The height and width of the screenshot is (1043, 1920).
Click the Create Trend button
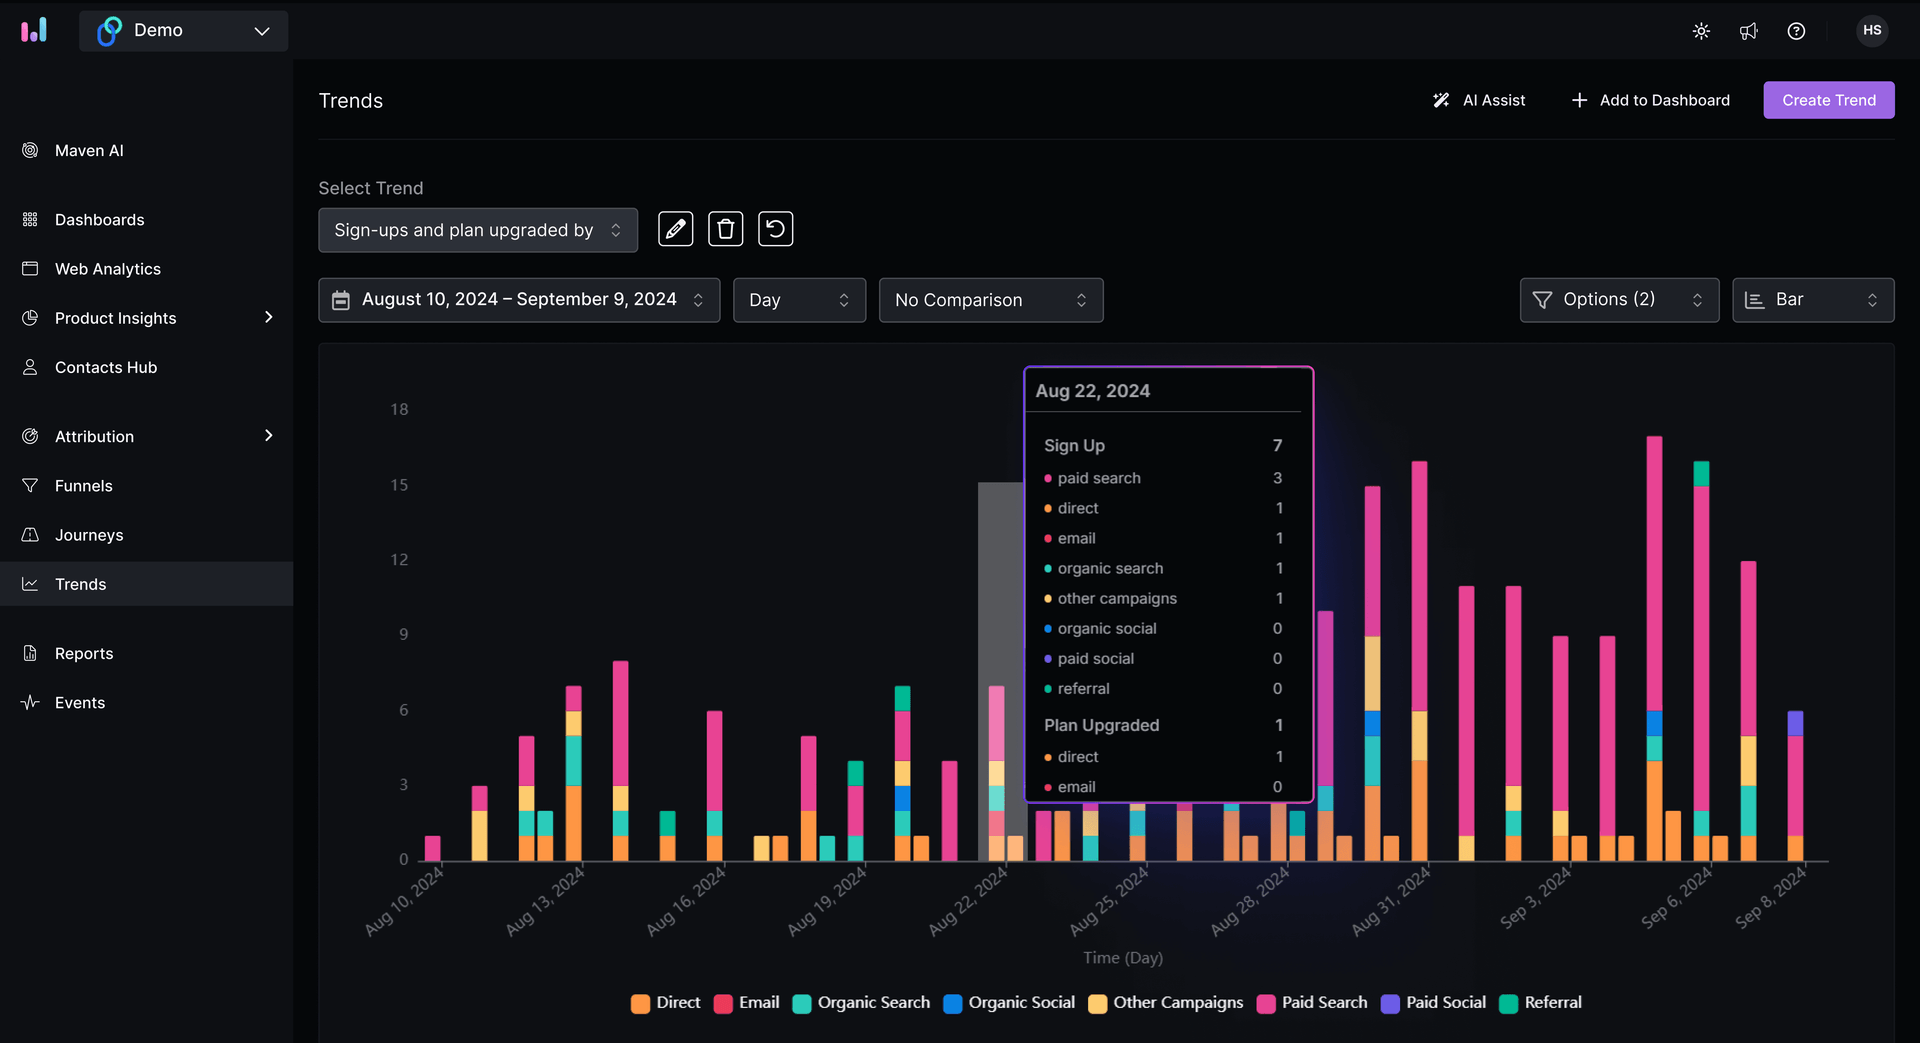(1829, 100)
